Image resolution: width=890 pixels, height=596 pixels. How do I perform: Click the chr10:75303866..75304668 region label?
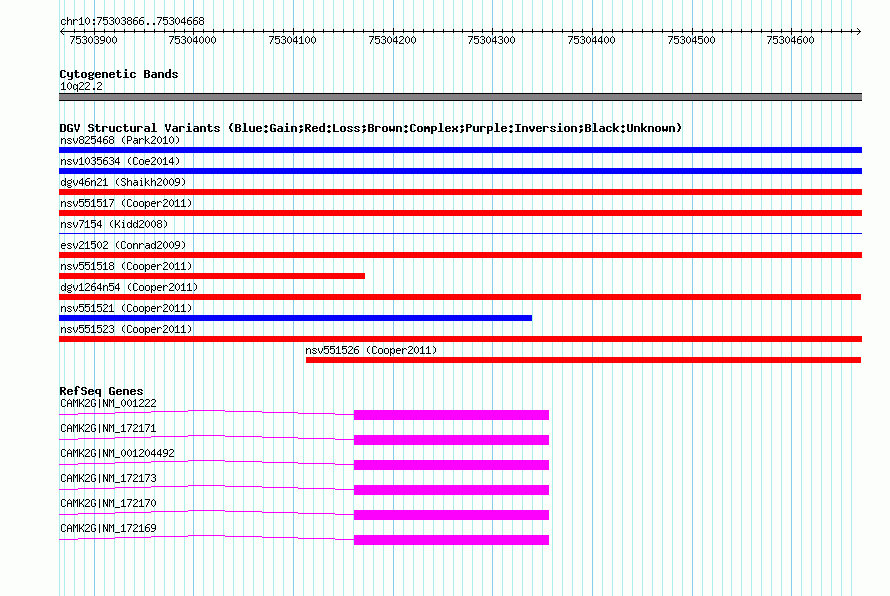tap(132, 21)
